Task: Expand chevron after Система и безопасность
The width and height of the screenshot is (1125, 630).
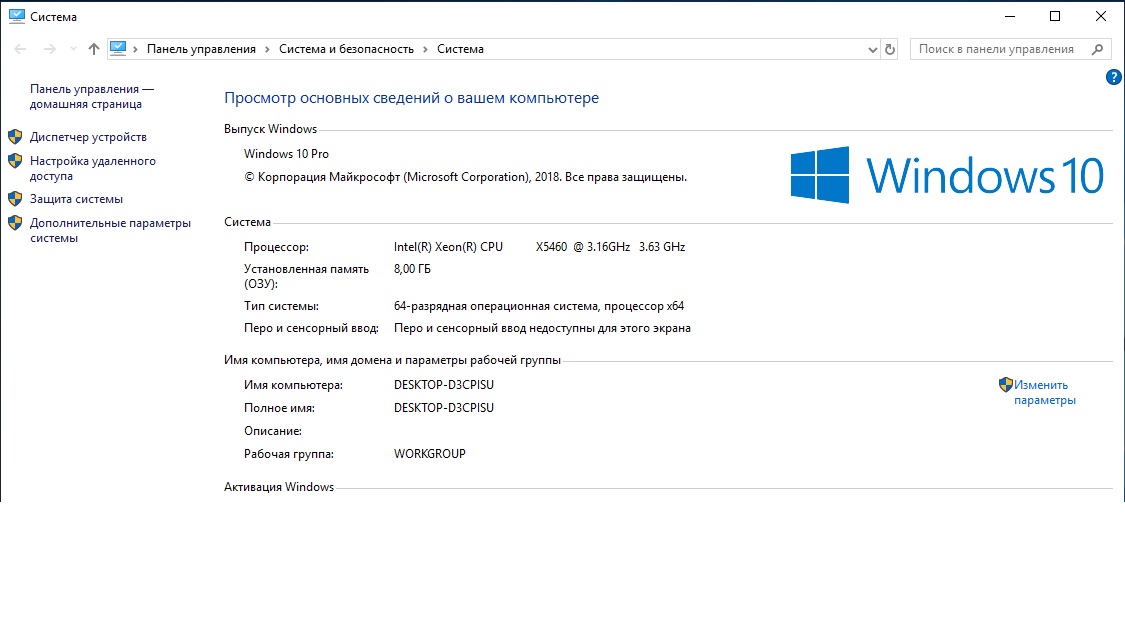Action: pyautogui.click(x=425, y=49)
